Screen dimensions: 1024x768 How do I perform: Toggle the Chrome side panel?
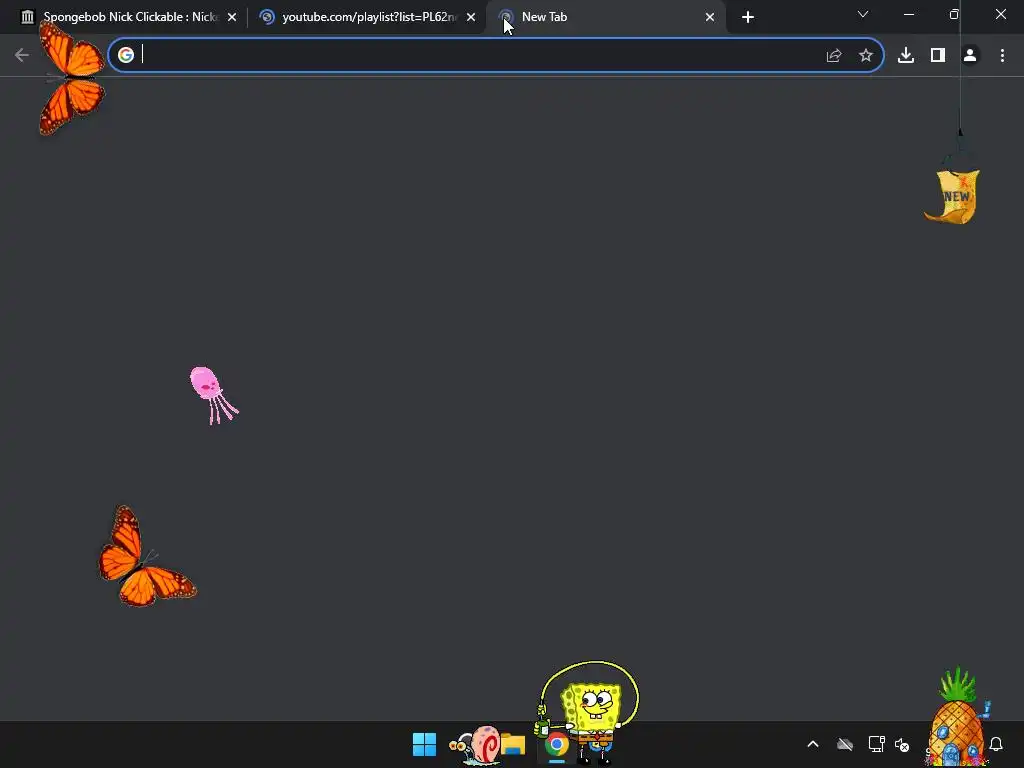click(938, 56)
